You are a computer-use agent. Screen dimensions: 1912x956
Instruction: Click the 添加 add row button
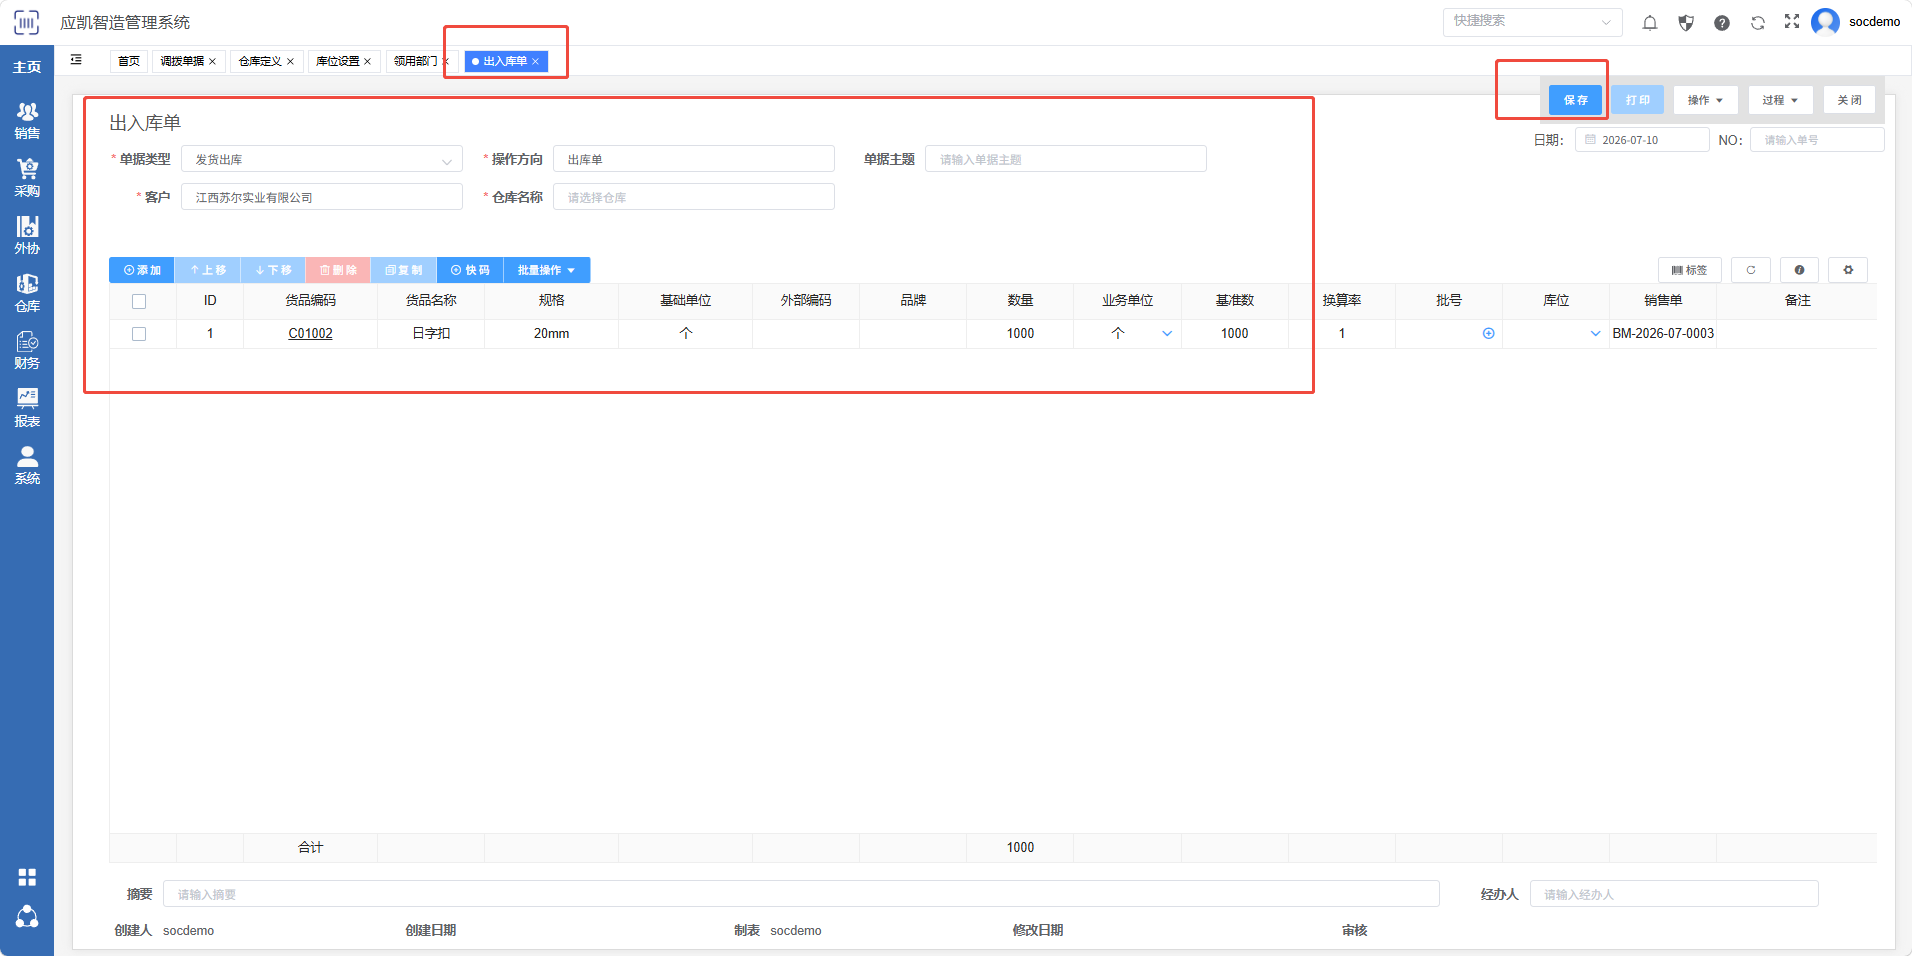click(x=142, y=270)
